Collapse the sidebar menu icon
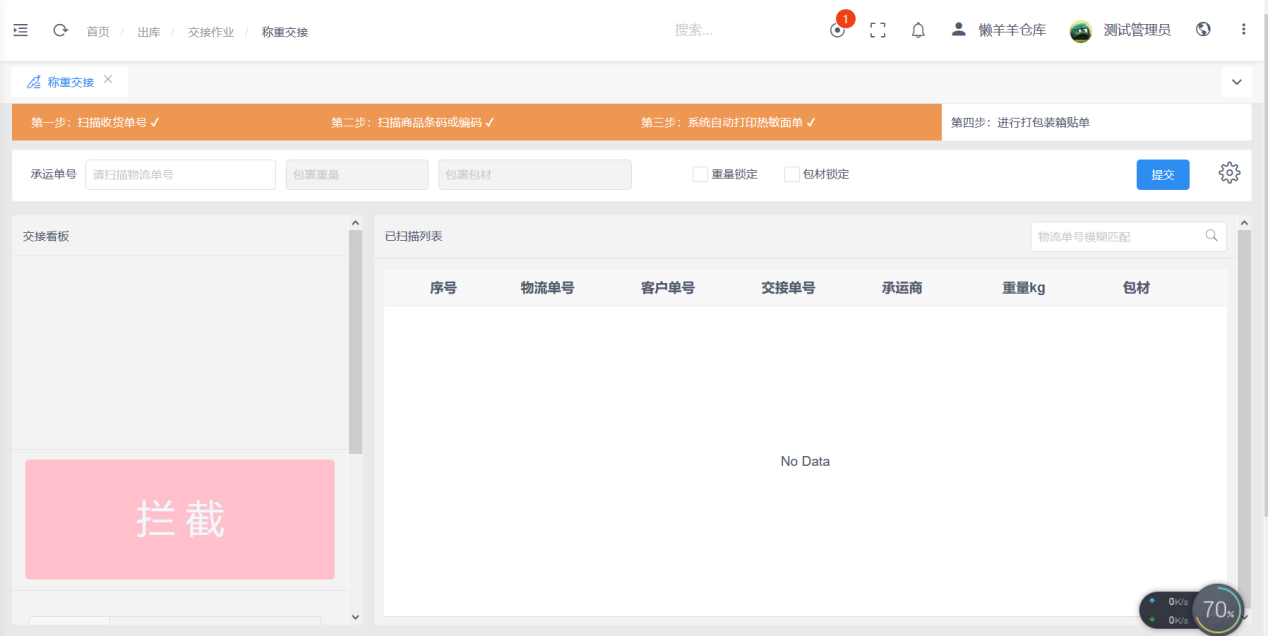 tap(20, 30)
